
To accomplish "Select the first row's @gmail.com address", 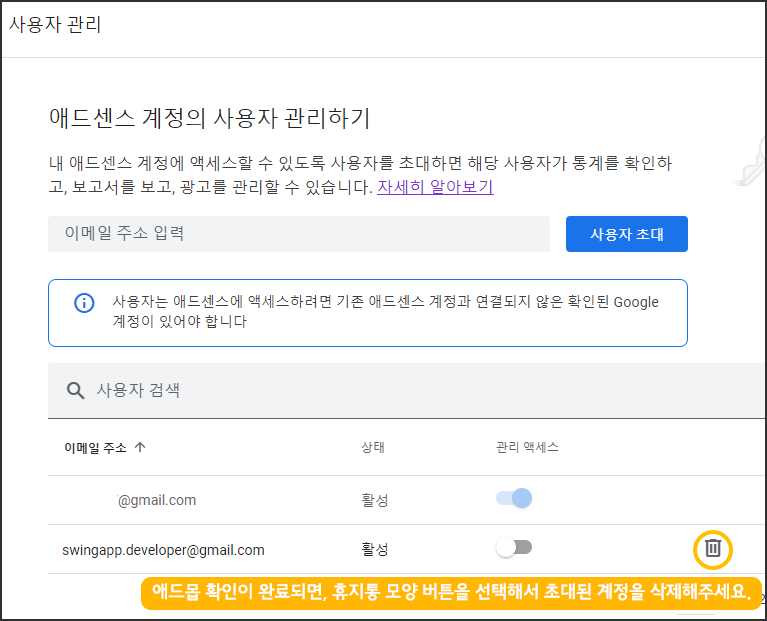I will [157, 500].
